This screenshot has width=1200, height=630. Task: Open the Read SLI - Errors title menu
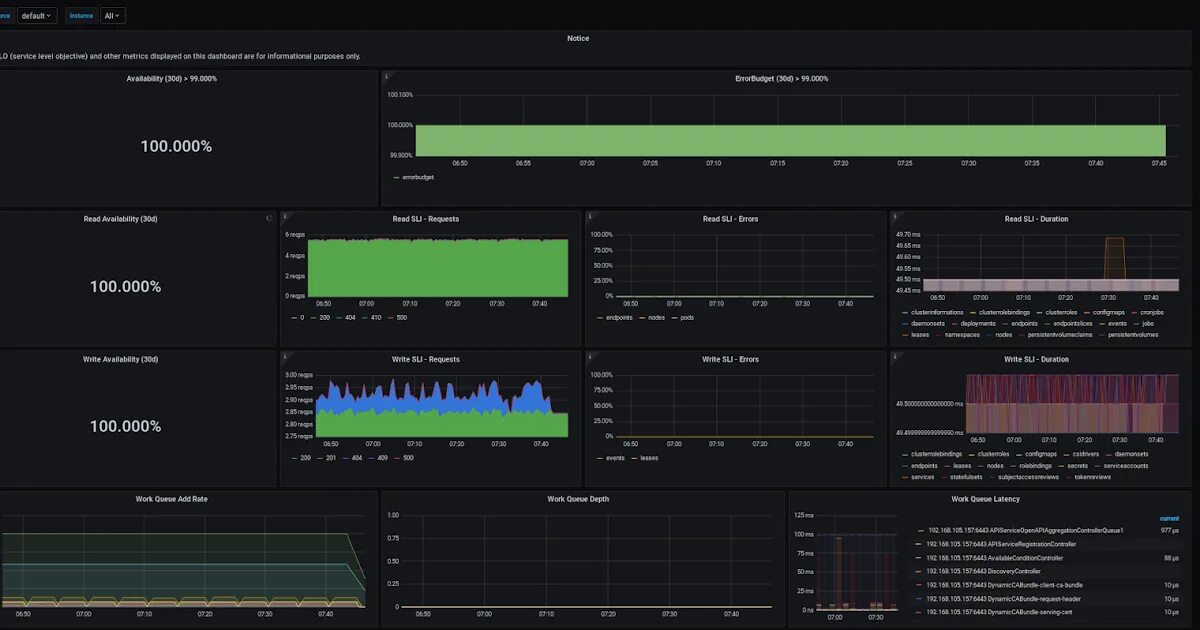[731, 218]
